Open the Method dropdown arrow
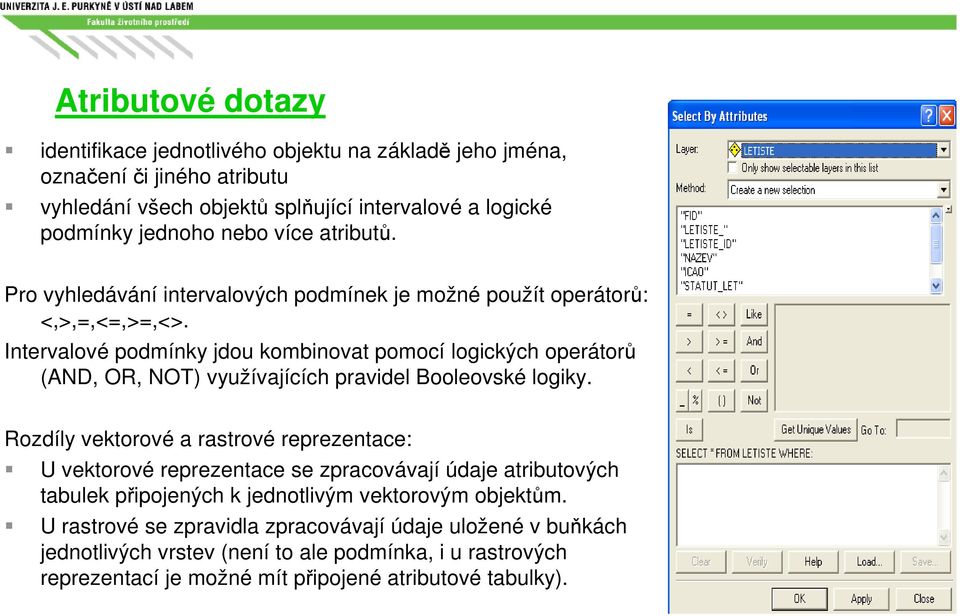This screenshot has width=960, height=616. [943, 190]
